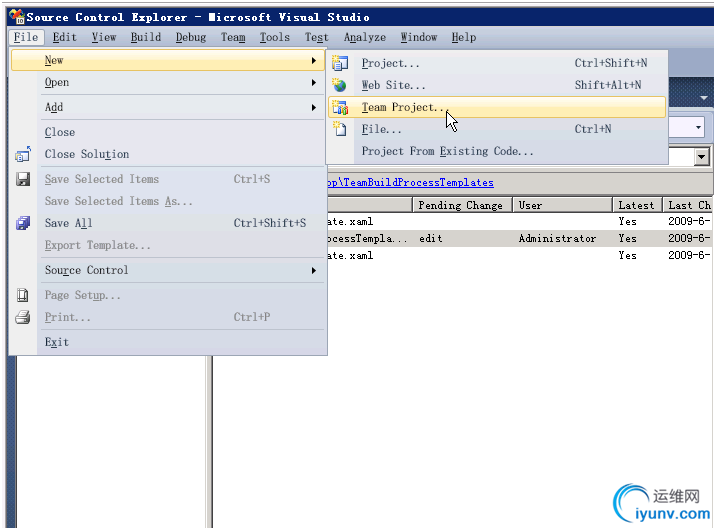Choose Save All menu entry
Screen dimensions: 716x530
(x=168, y=223)
